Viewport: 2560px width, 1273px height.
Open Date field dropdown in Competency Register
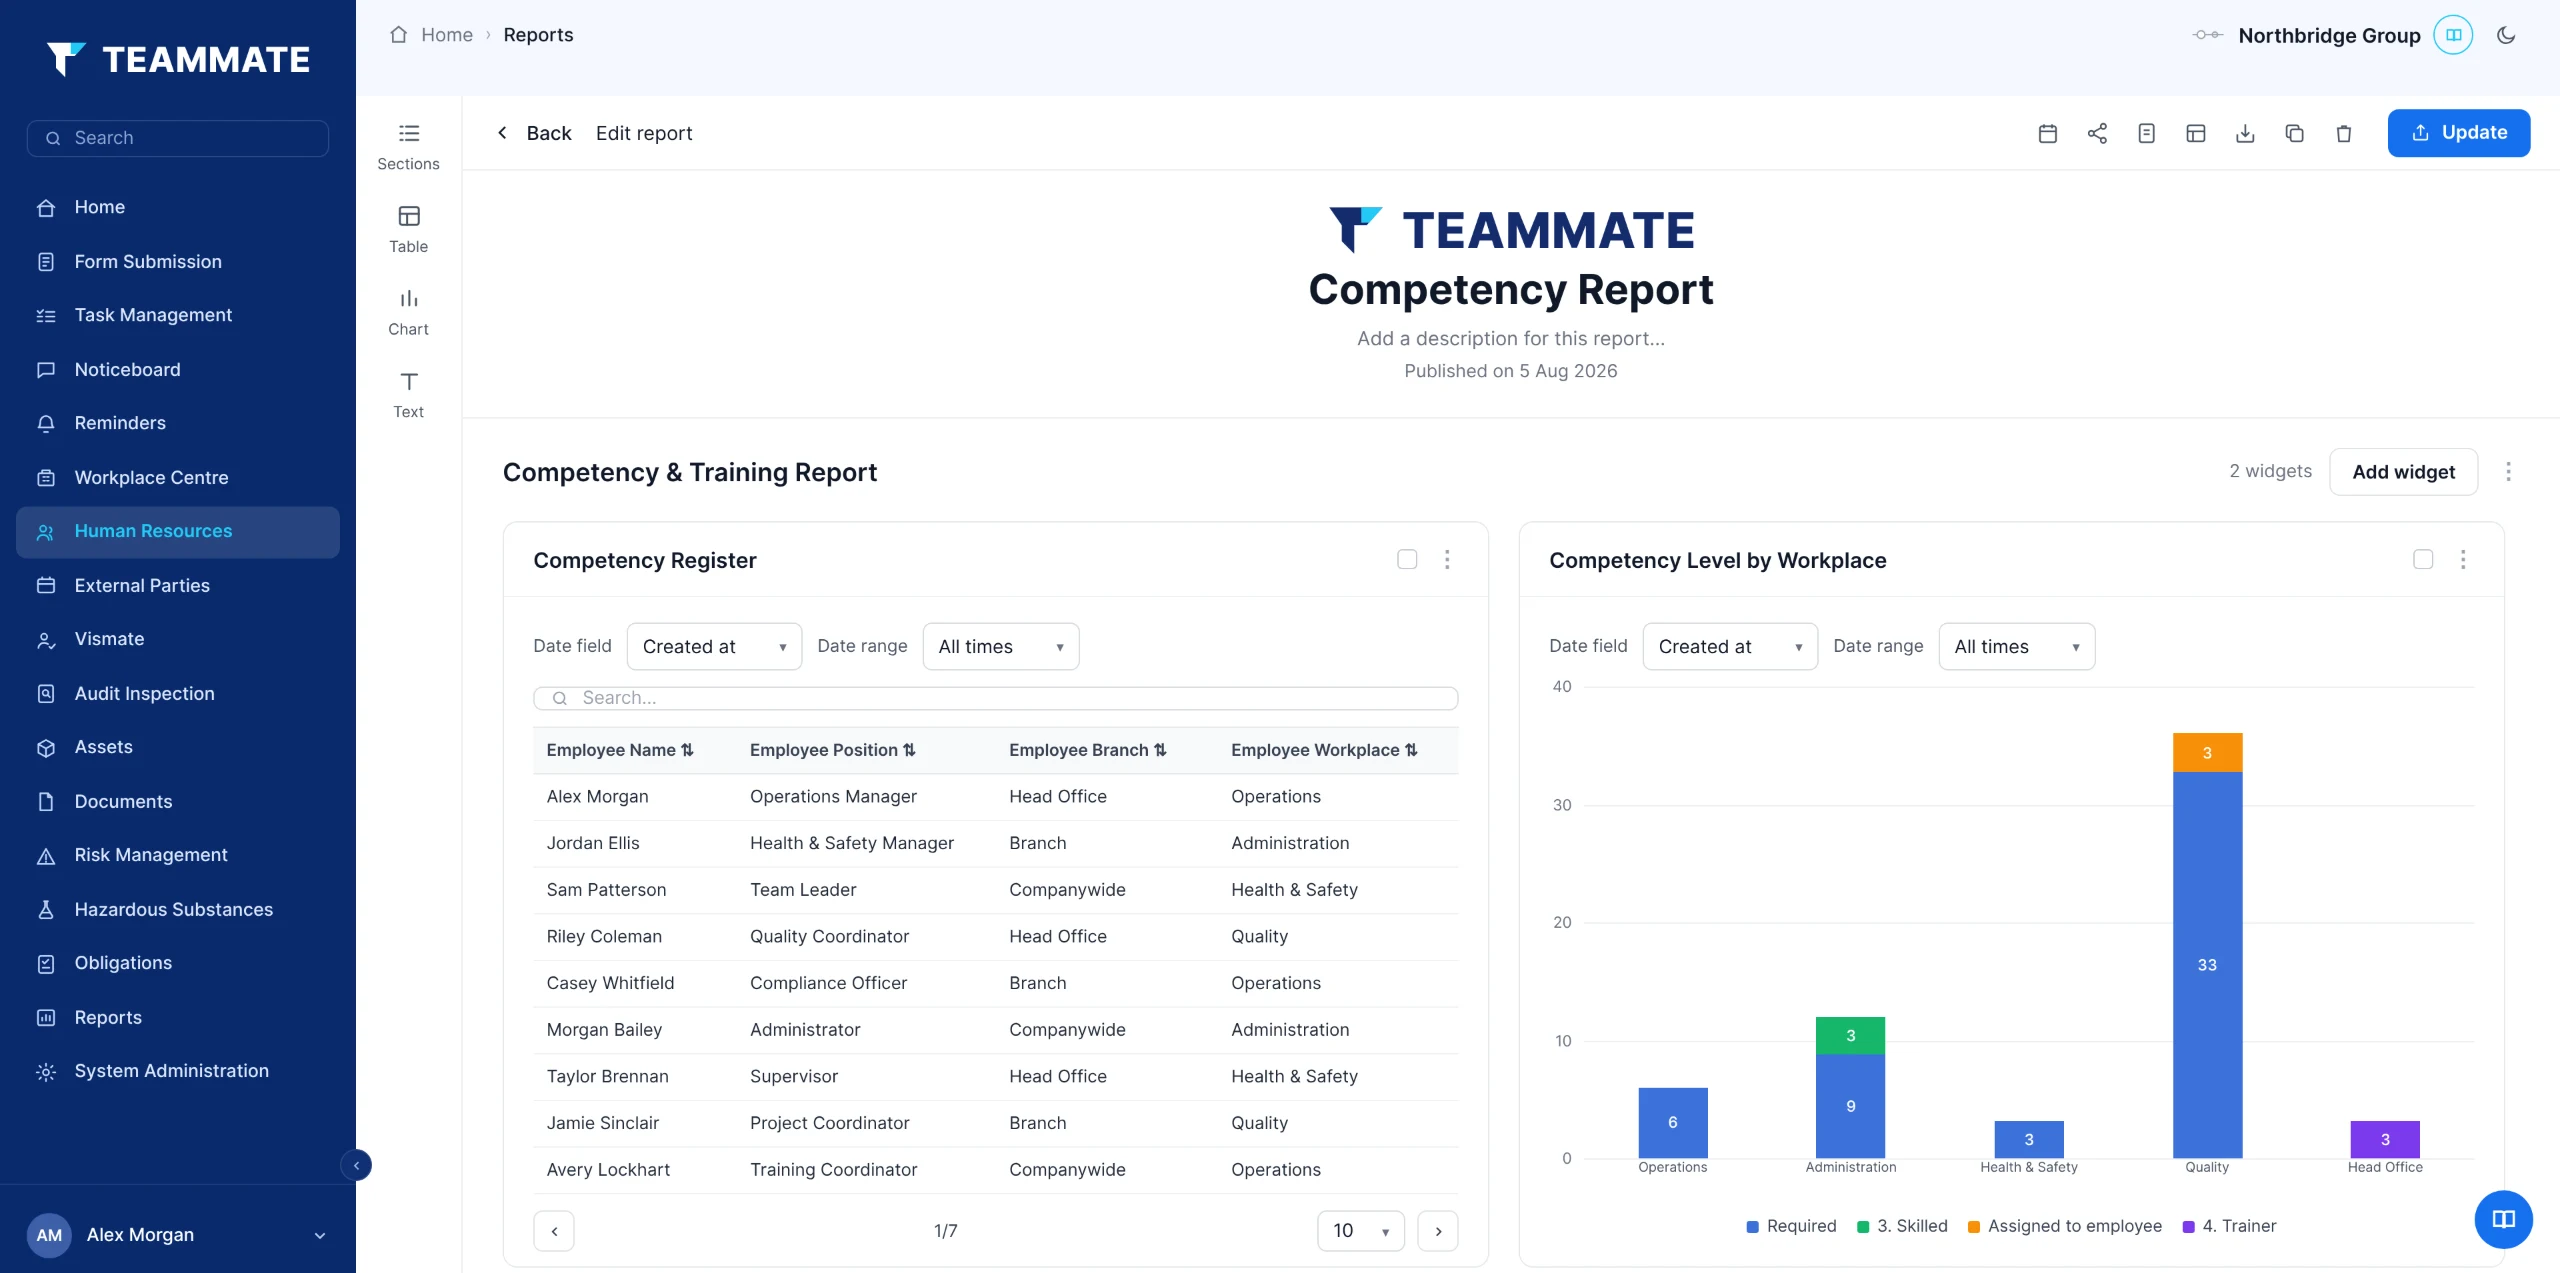click(714, 646)
